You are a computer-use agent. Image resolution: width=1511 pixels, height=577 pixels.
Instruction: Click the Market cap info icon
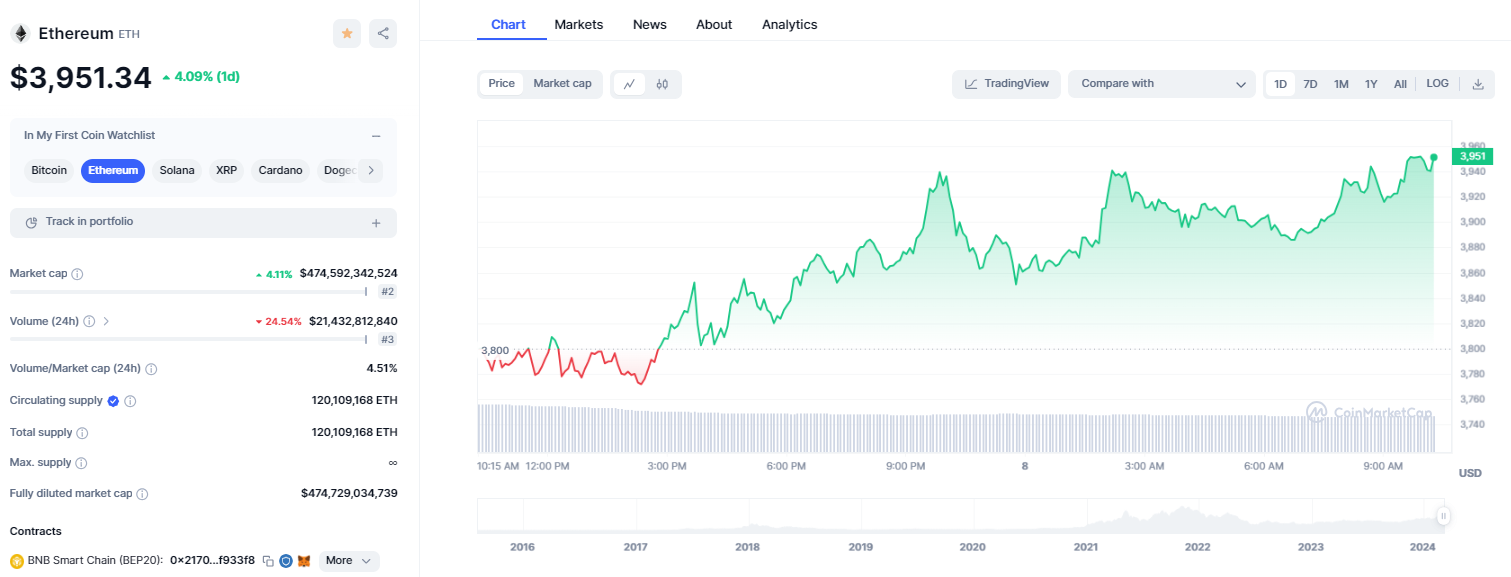pos(78,273)
